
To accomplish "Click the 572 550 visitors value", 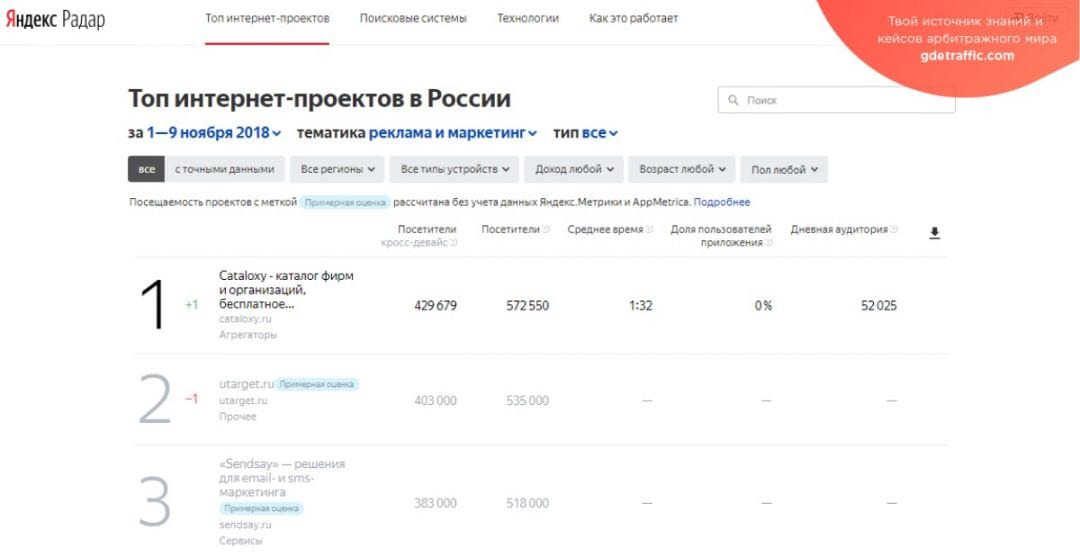I will coord(528,306).
